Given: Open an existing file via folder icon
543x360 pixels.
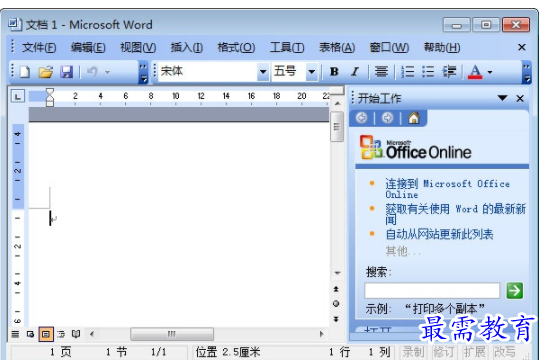Looking at the screenshot, I should [x=46, y=72].
